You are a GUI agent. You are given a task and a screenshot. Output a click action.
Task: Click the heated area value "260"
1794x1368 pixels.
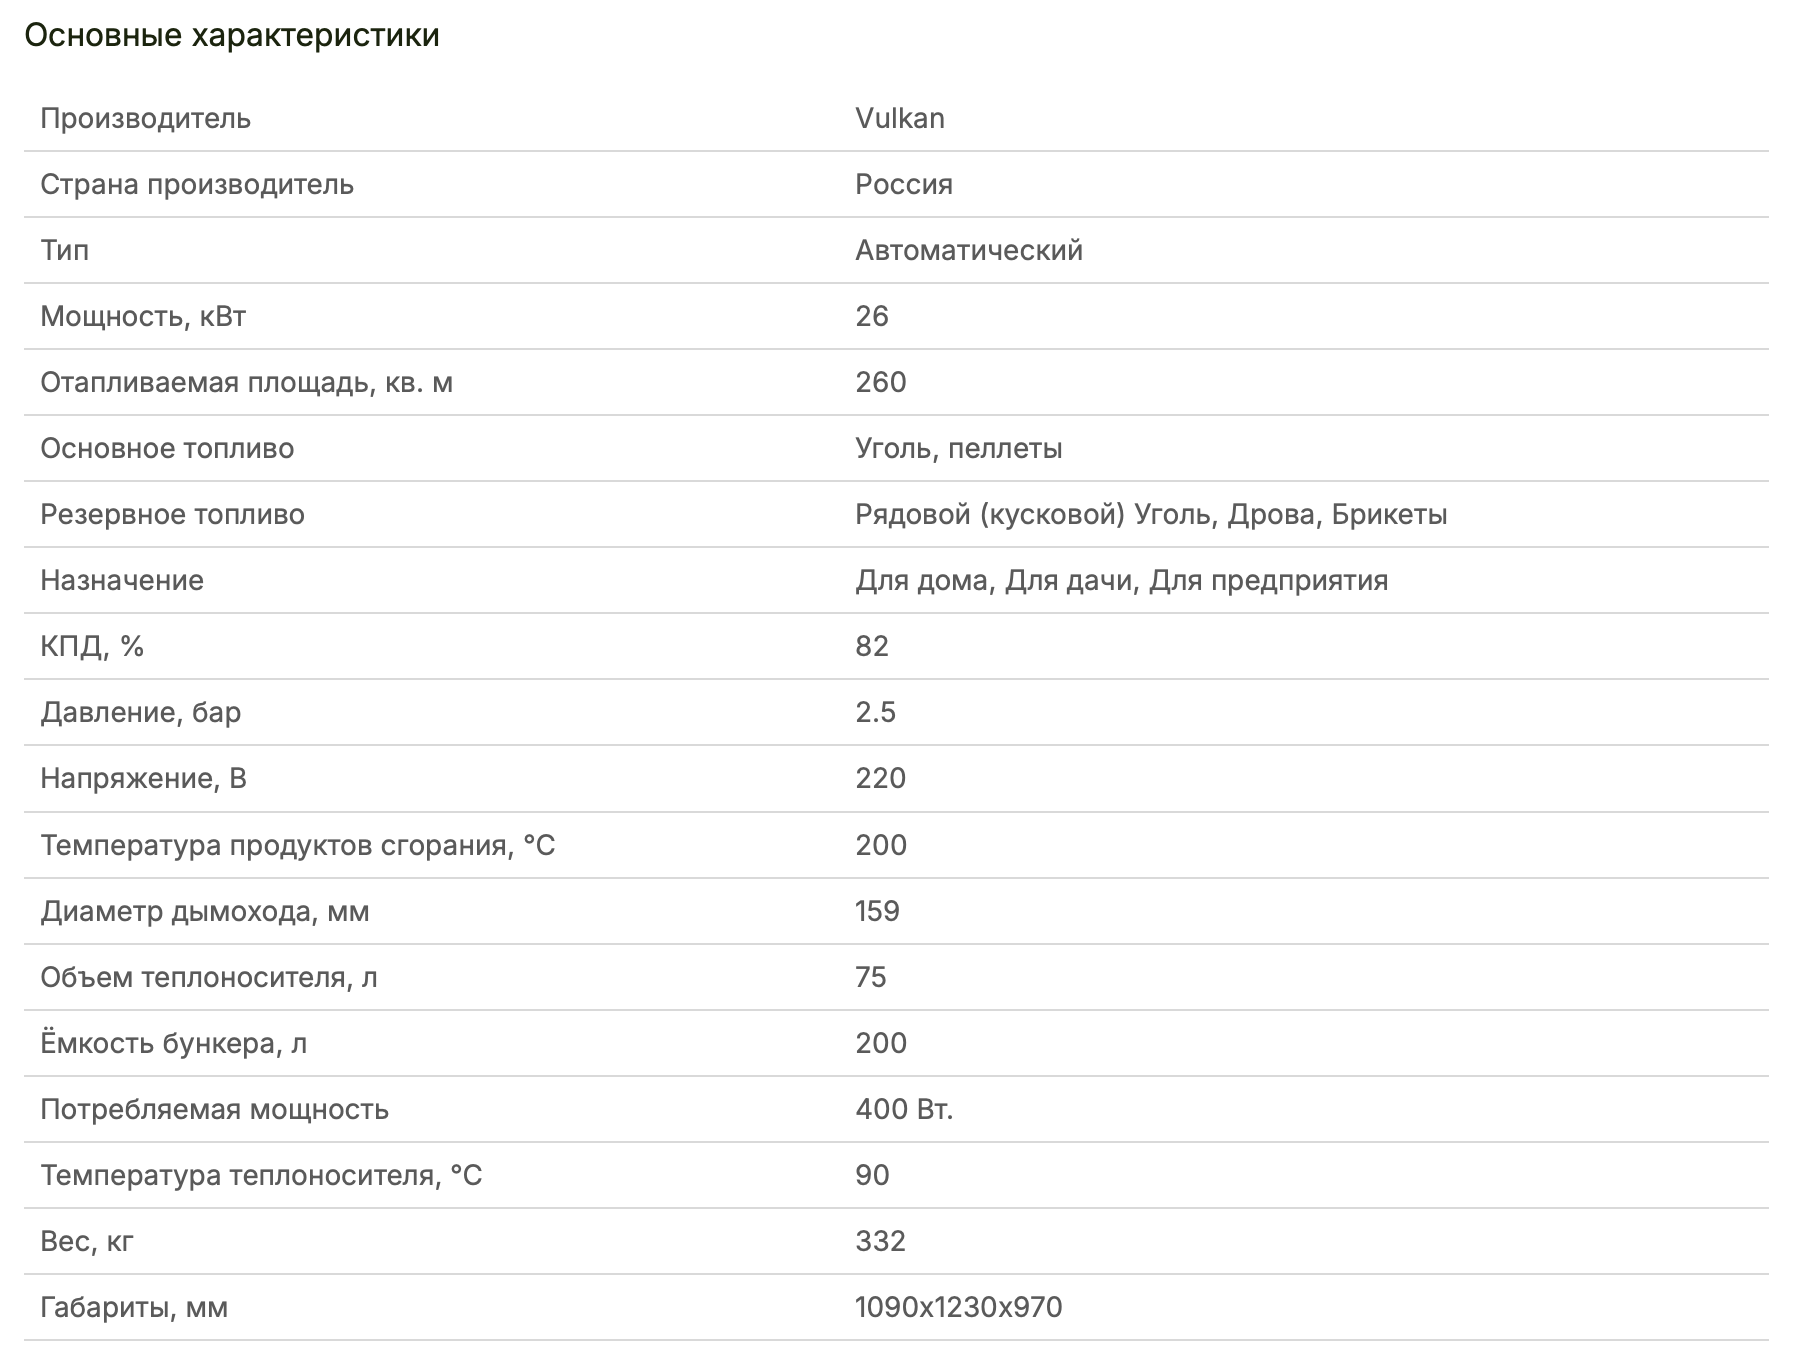coord(880,382)
